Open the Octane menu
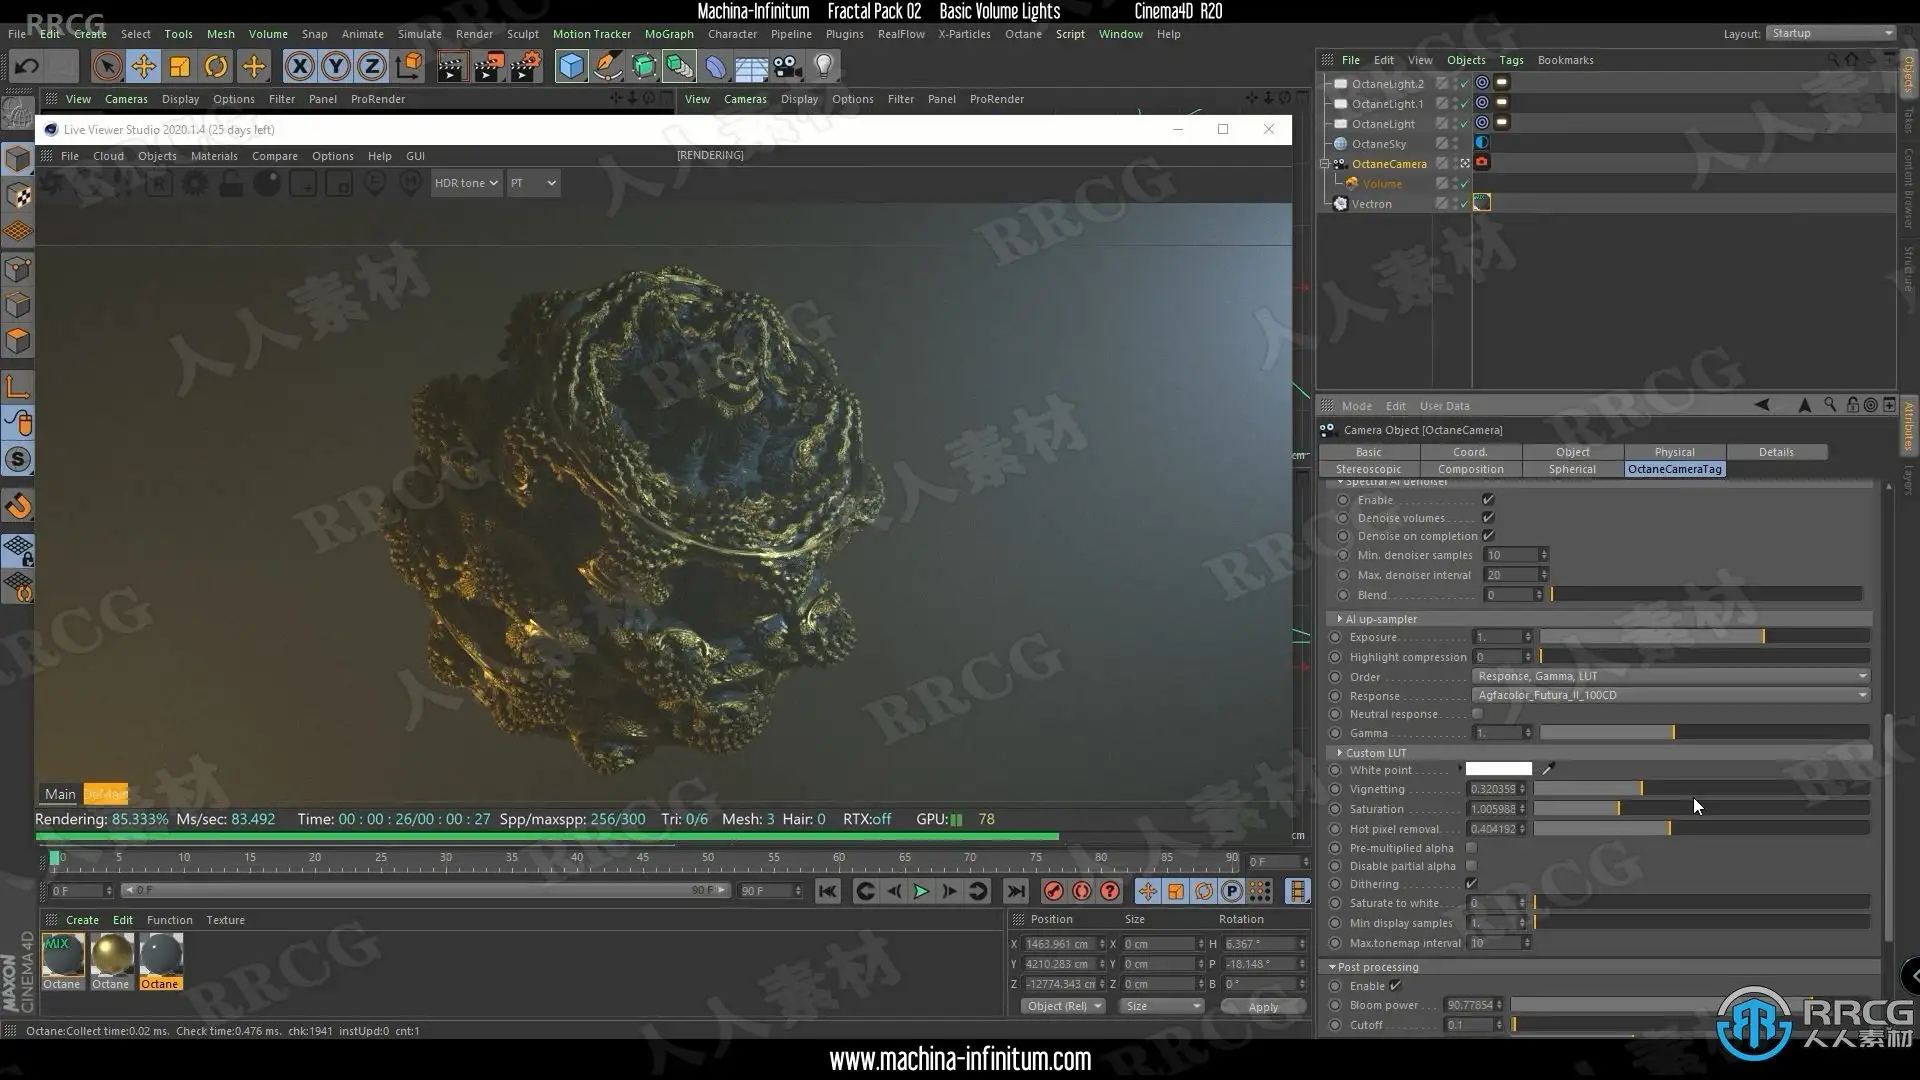Viewport: 1920px width, 1080px height. coord(1023,34)
